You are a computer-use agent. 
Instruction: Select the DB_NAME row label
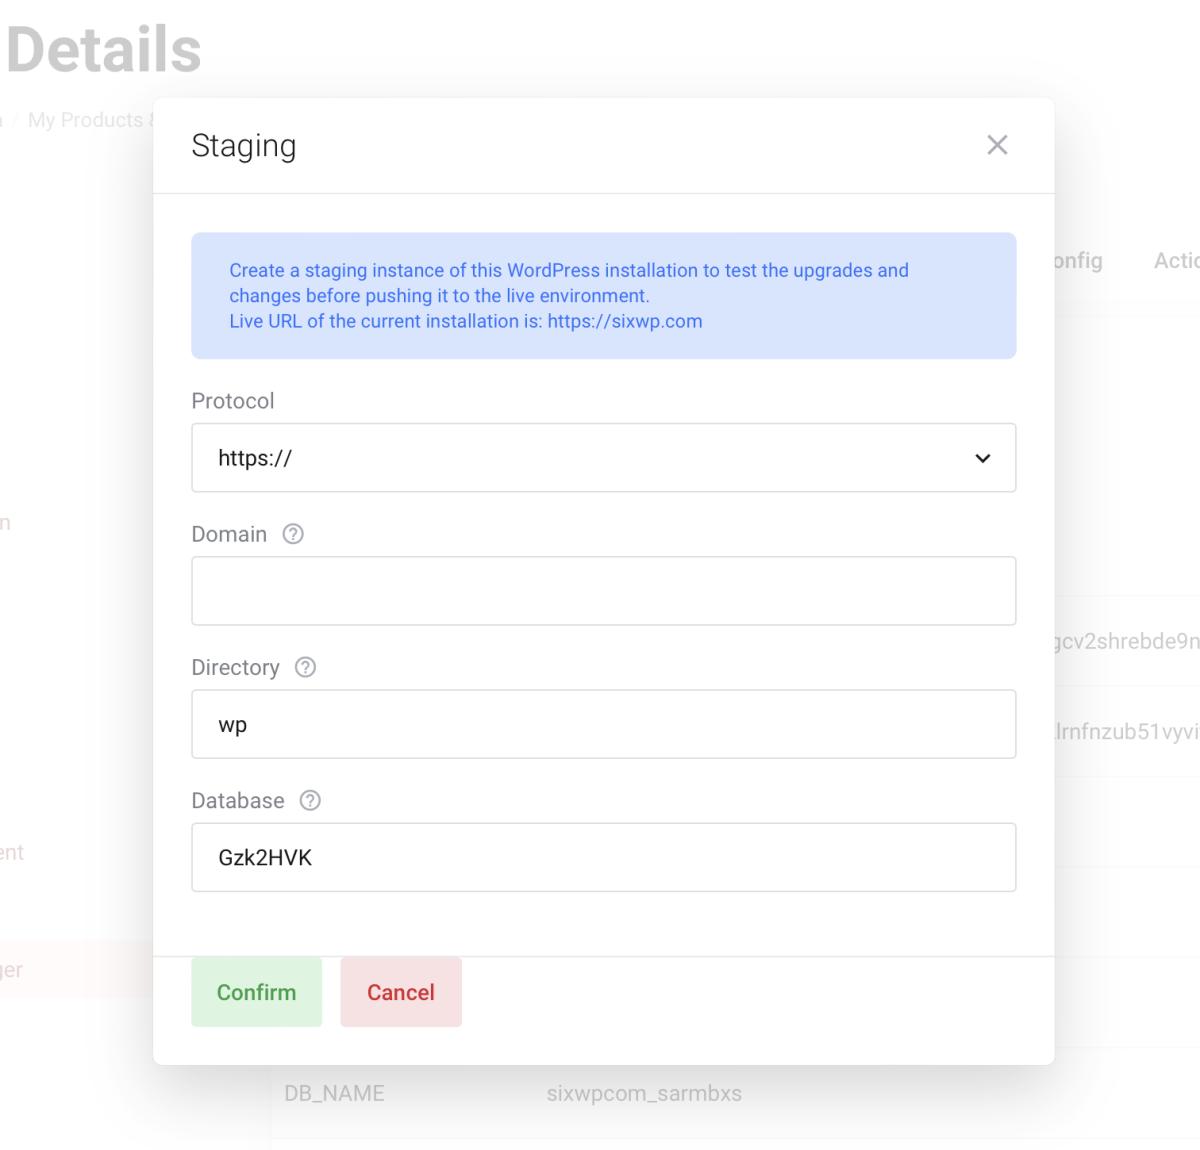pos(334,1093)
